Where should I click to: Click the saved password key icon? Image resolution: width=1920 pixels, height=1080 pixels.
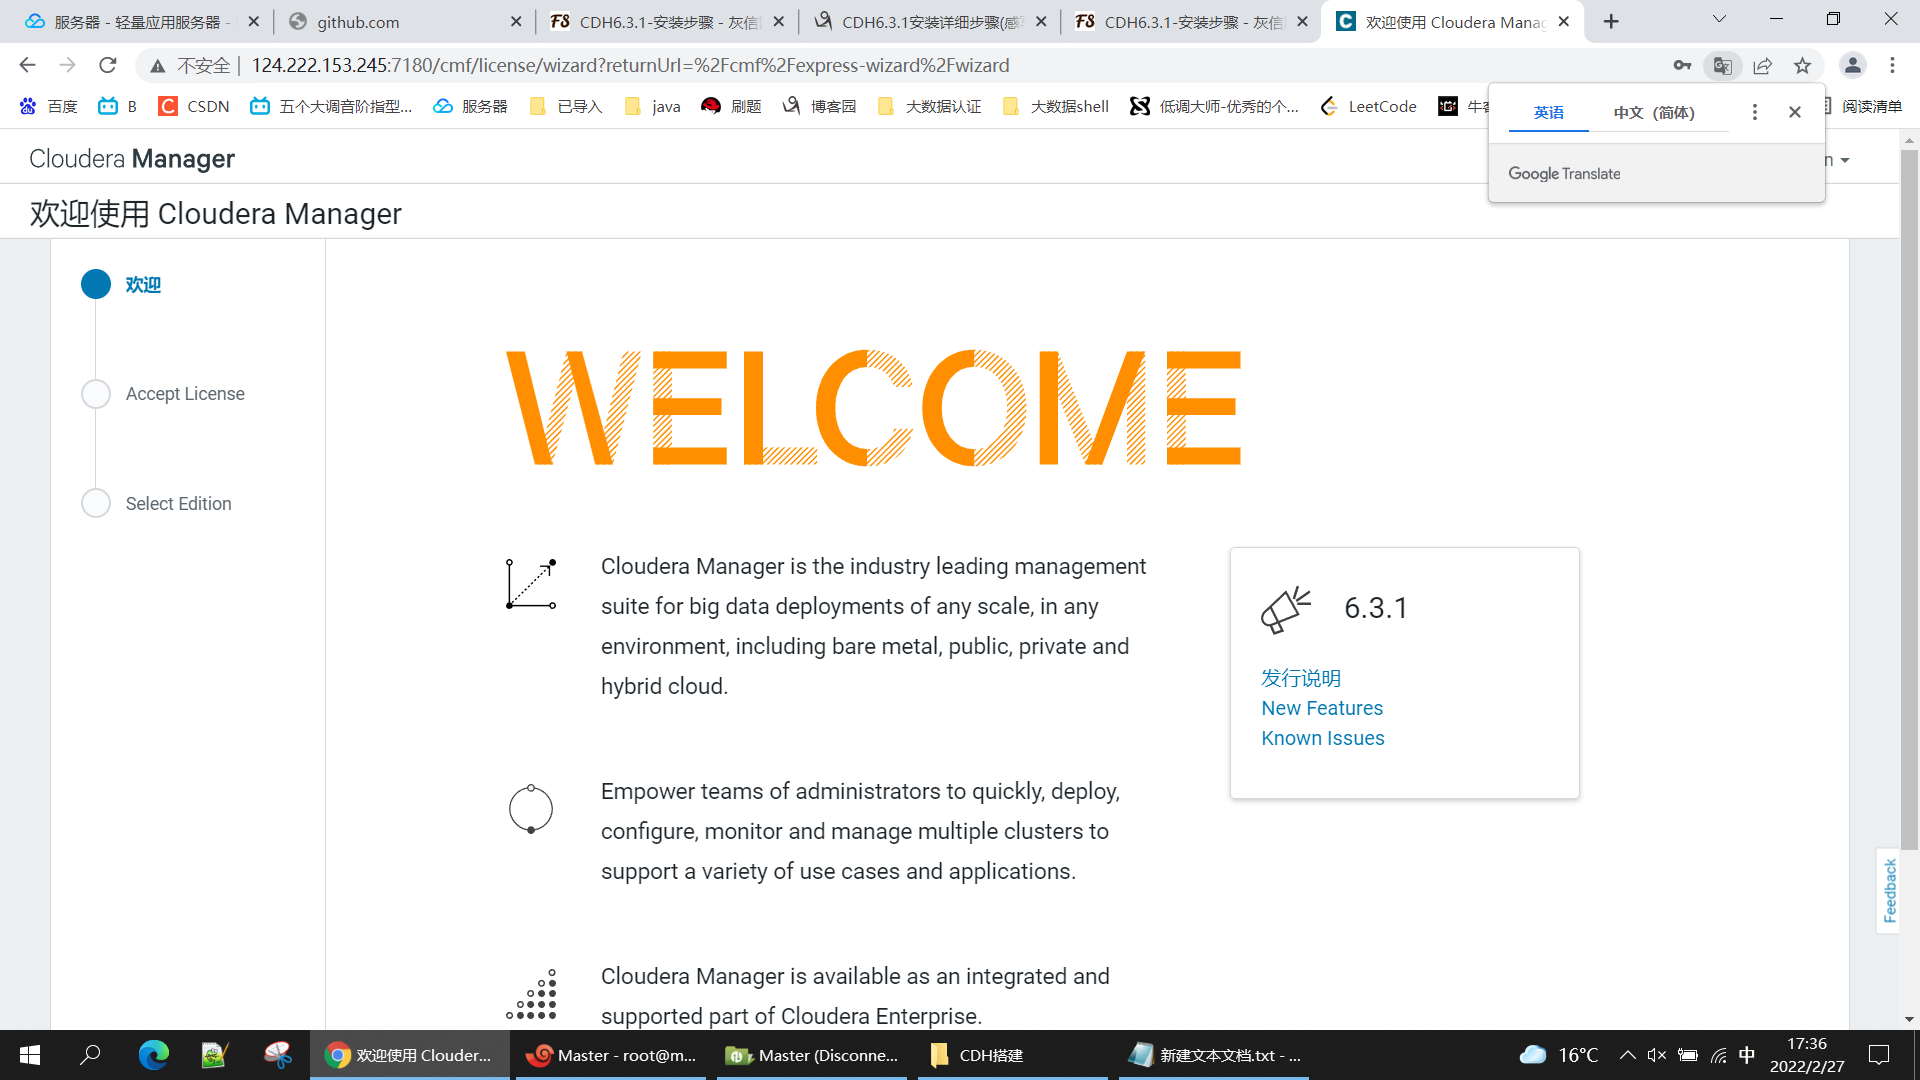(x=1682, y=66)
